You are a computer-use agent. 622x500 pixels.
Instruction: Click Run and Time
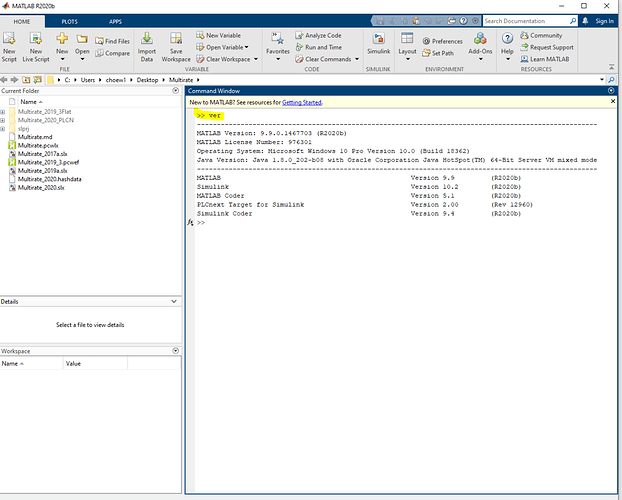click(318, 47)
